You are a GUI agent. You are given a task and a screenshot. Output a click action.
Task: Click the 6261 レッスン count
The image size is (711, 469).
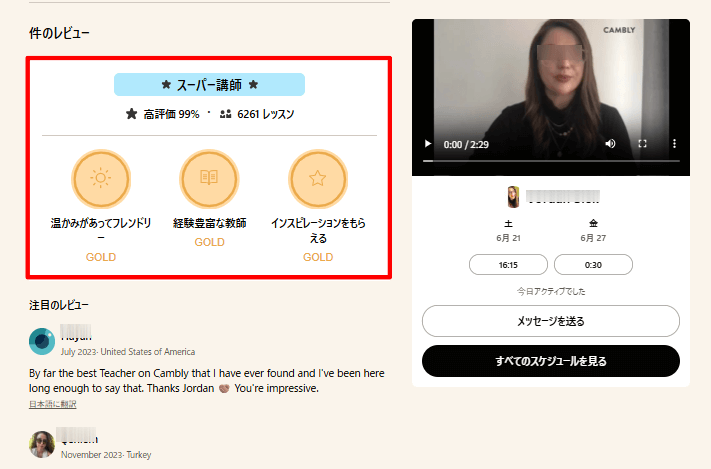[x=266, y=114]
